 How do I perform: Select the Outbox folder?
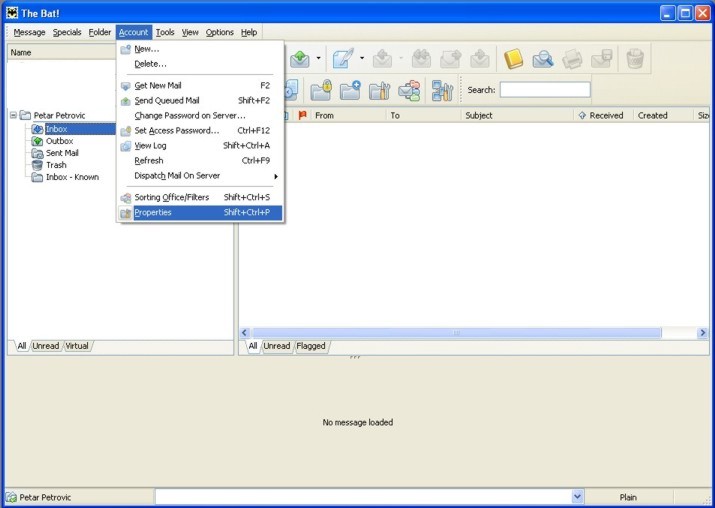click(x=59, y=141)
